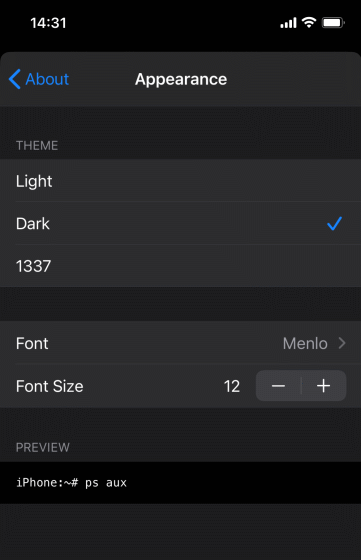The image size is (361, 560).
Task: Tap the Font Size label row
Action: tap(180, 386)
